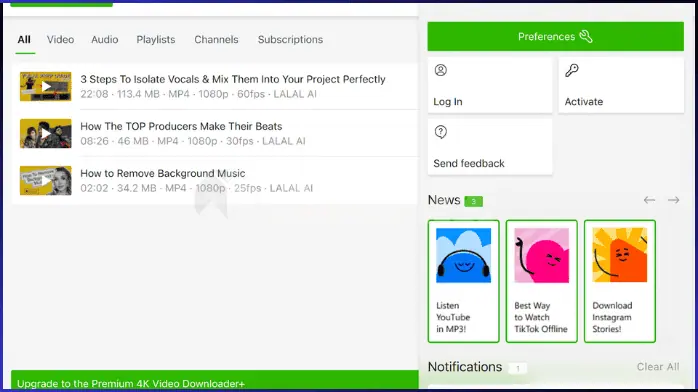Click the Notifications count badge

(518, 368)
